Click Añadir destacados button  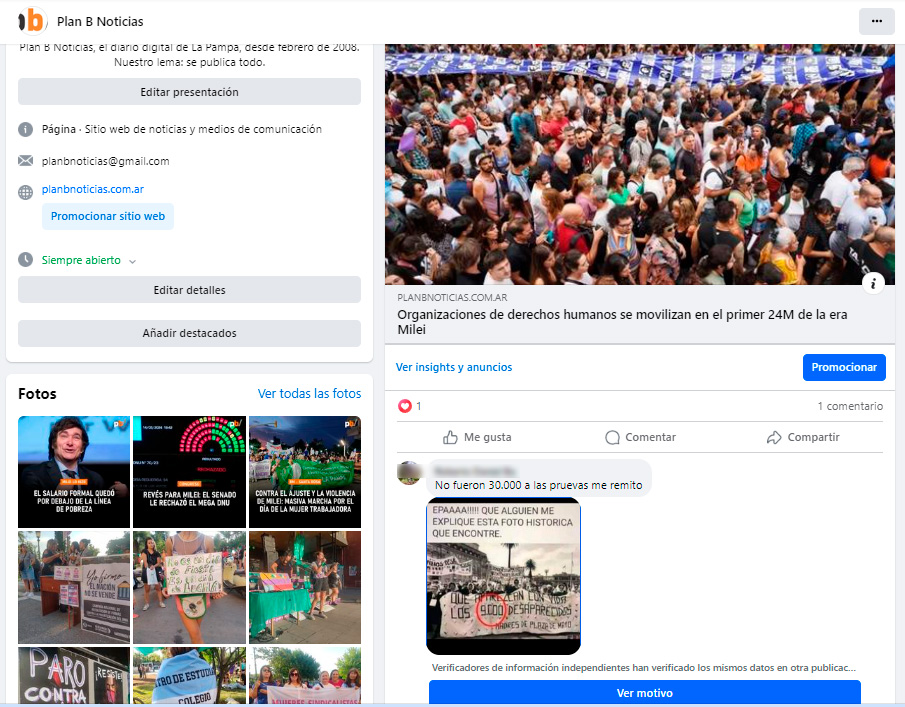(189, 333)
